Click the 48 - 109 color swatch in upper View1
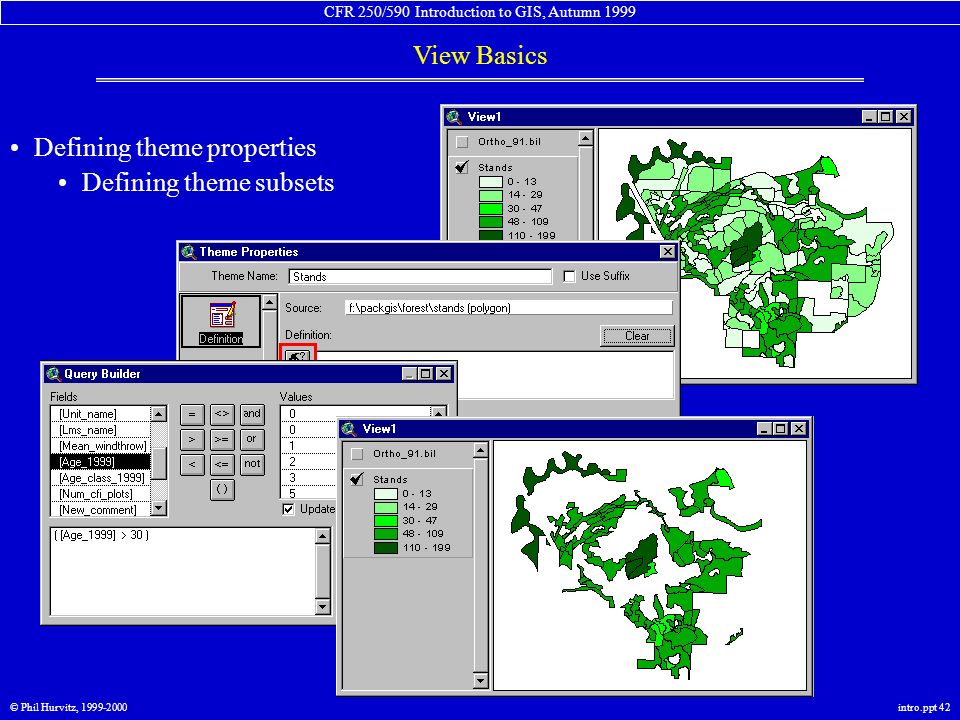The height and width of the screenshot is (720, 960). point(490,222)
